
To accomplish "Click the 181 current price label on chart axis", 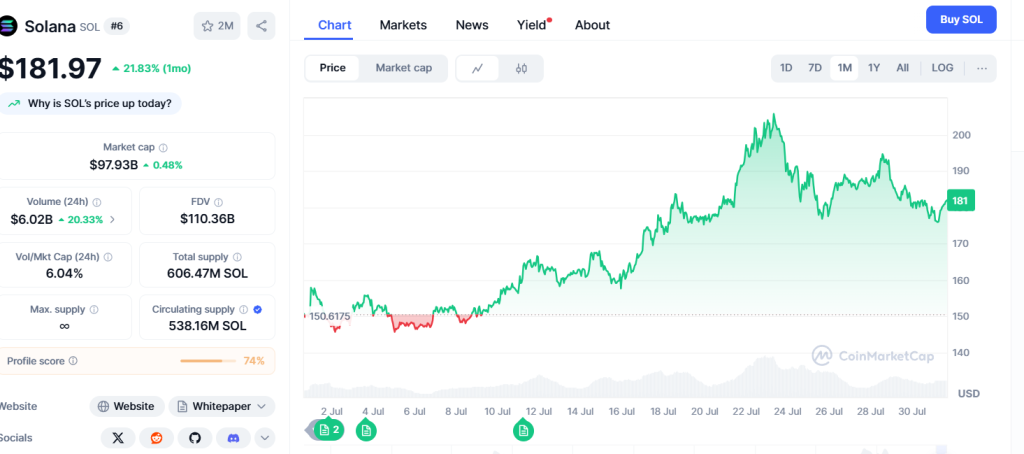I will (x=959, y=200).
